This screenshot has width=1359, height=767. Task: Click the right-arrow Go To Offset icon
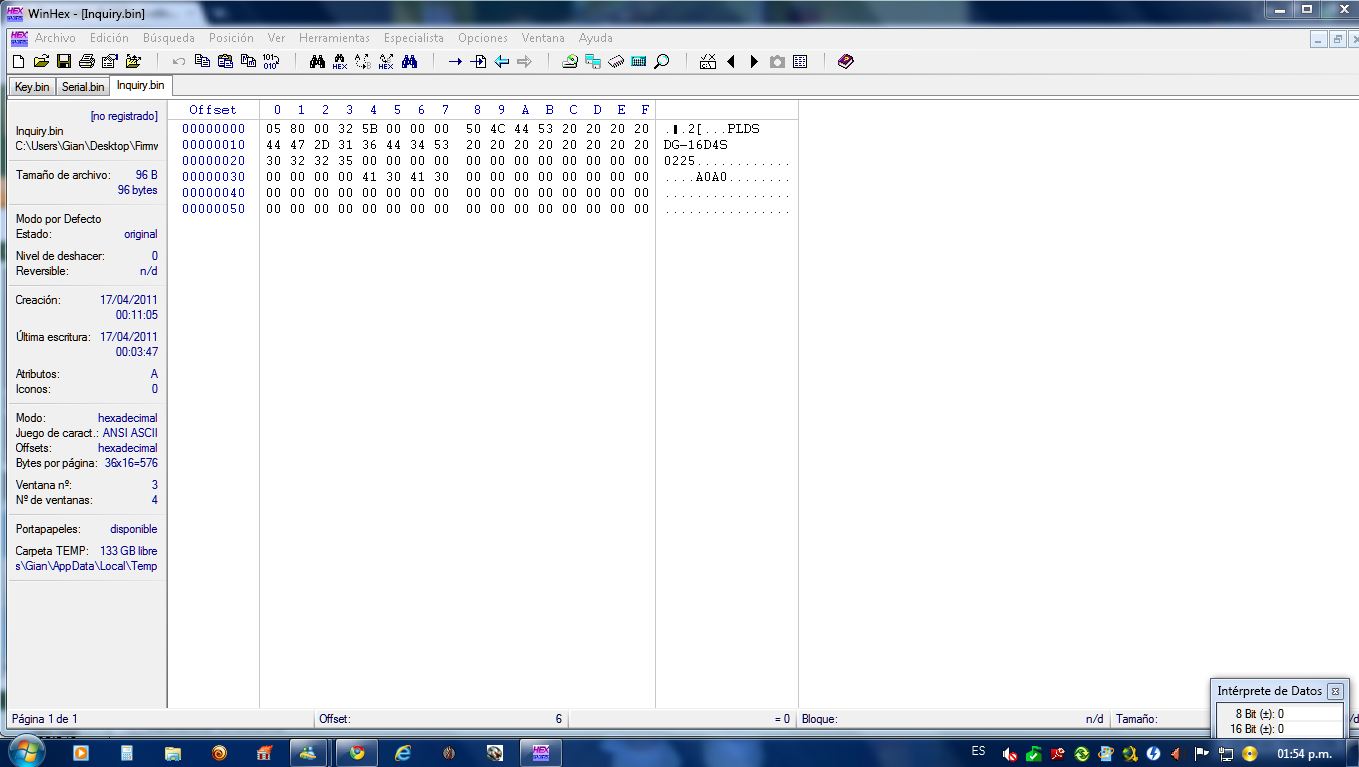[x=455, y=62]
